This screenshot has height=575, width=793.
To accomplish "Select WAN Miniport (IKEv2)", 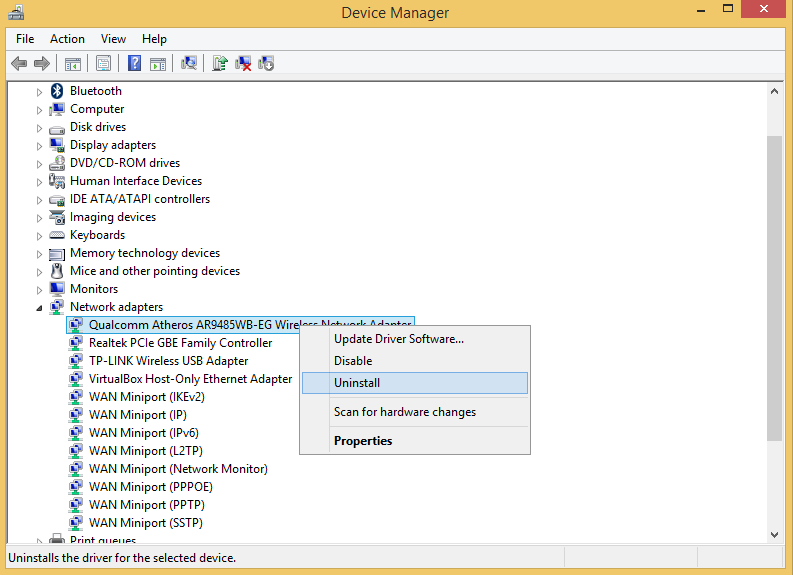I will (147, 397).
